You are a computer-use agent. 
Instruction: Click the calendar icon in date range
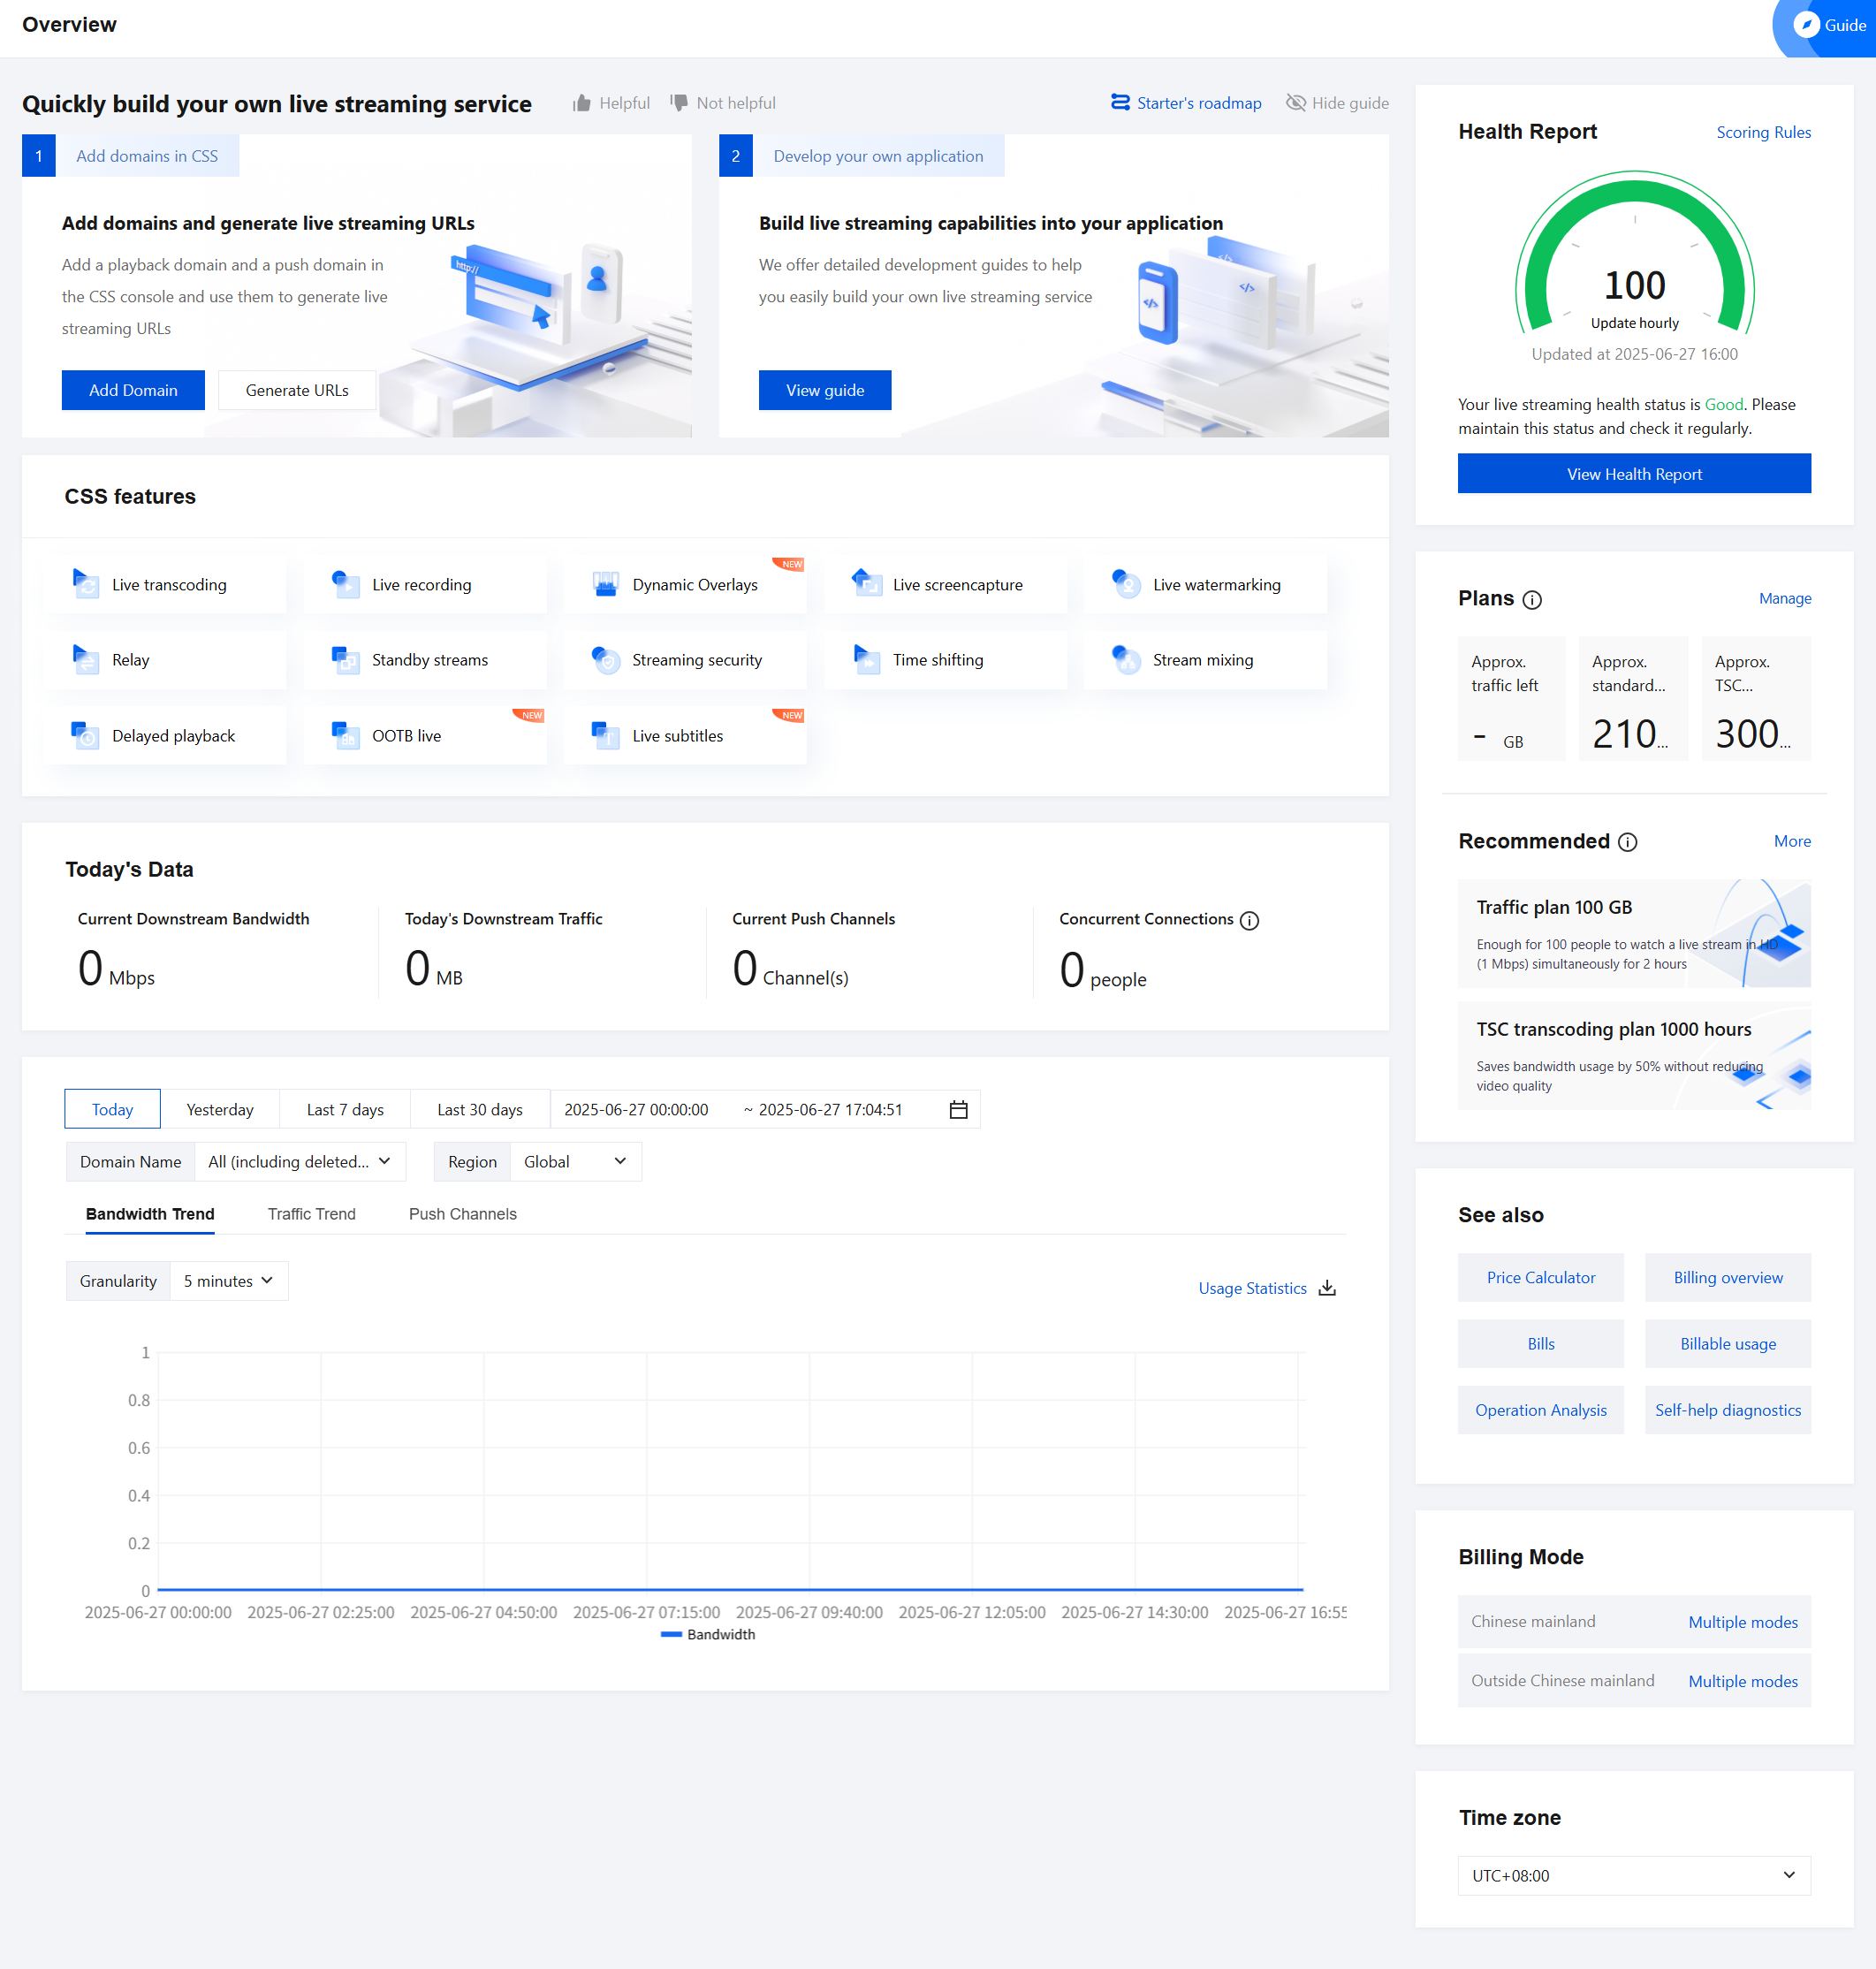coord(957,1109)
